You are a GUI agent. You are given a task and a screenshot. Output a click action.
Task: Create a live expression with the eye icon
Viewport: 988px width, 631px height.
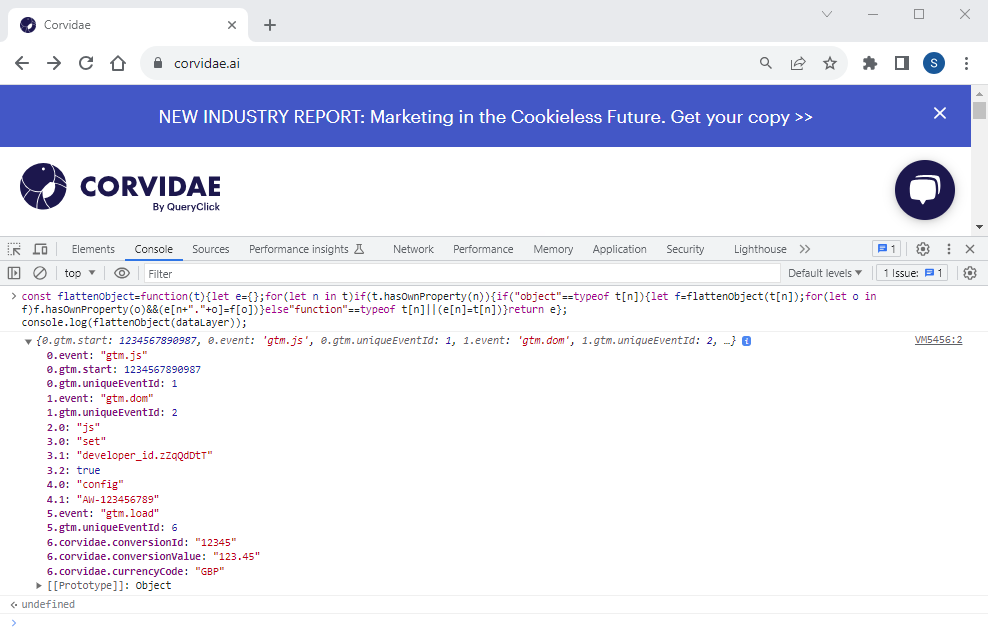tap(122, 273)
